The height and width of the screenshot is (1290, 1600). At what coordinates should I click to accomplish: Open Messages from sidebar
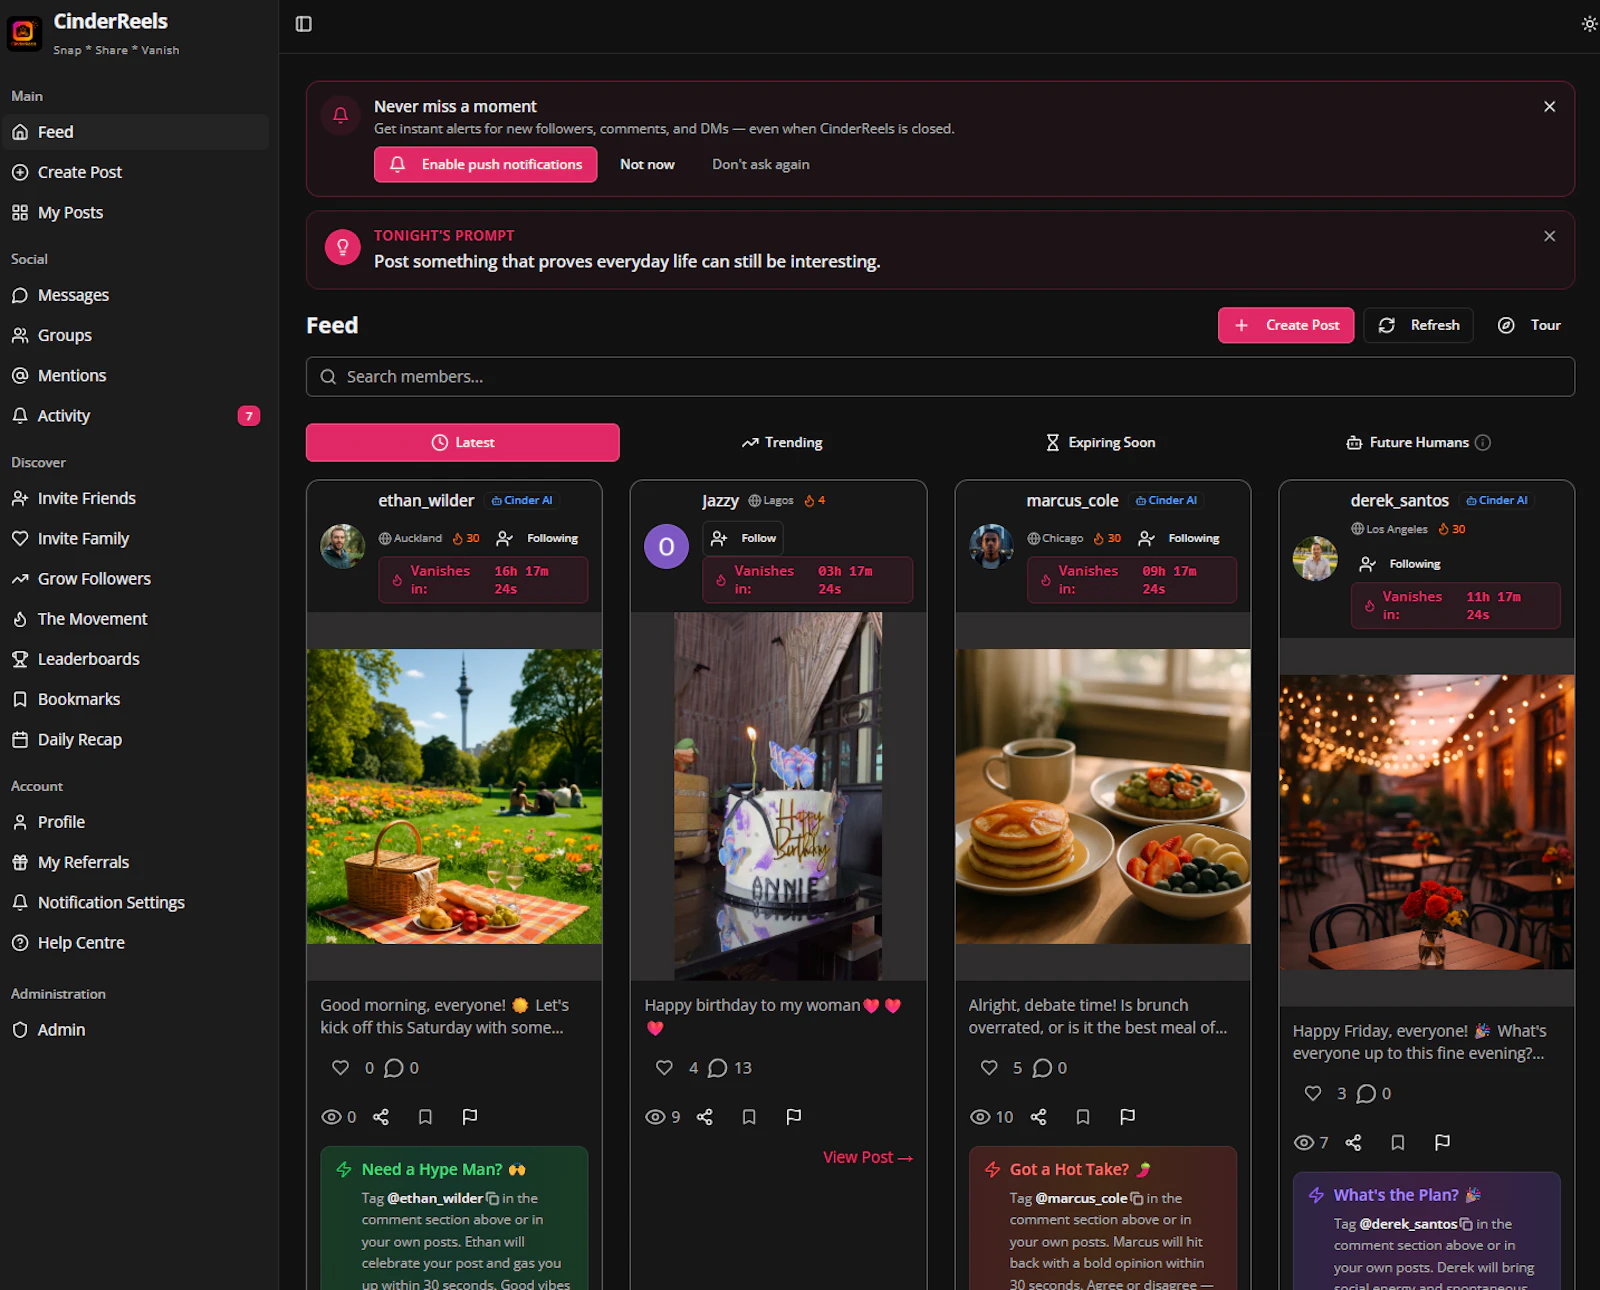136,295
